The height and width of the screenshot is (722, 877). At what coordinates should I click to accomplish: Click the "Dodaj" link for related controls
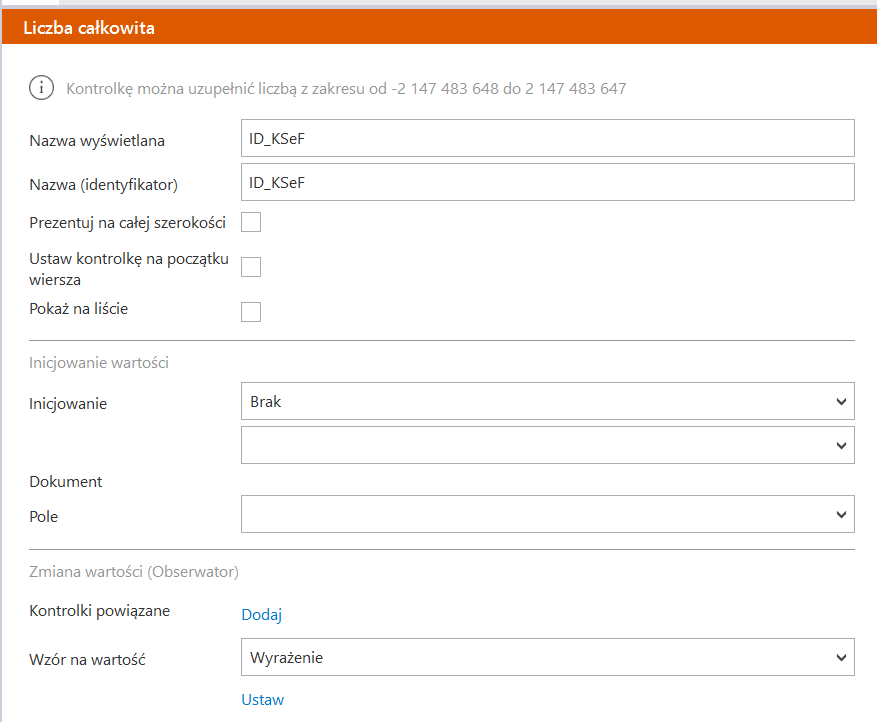coord(261,615)
